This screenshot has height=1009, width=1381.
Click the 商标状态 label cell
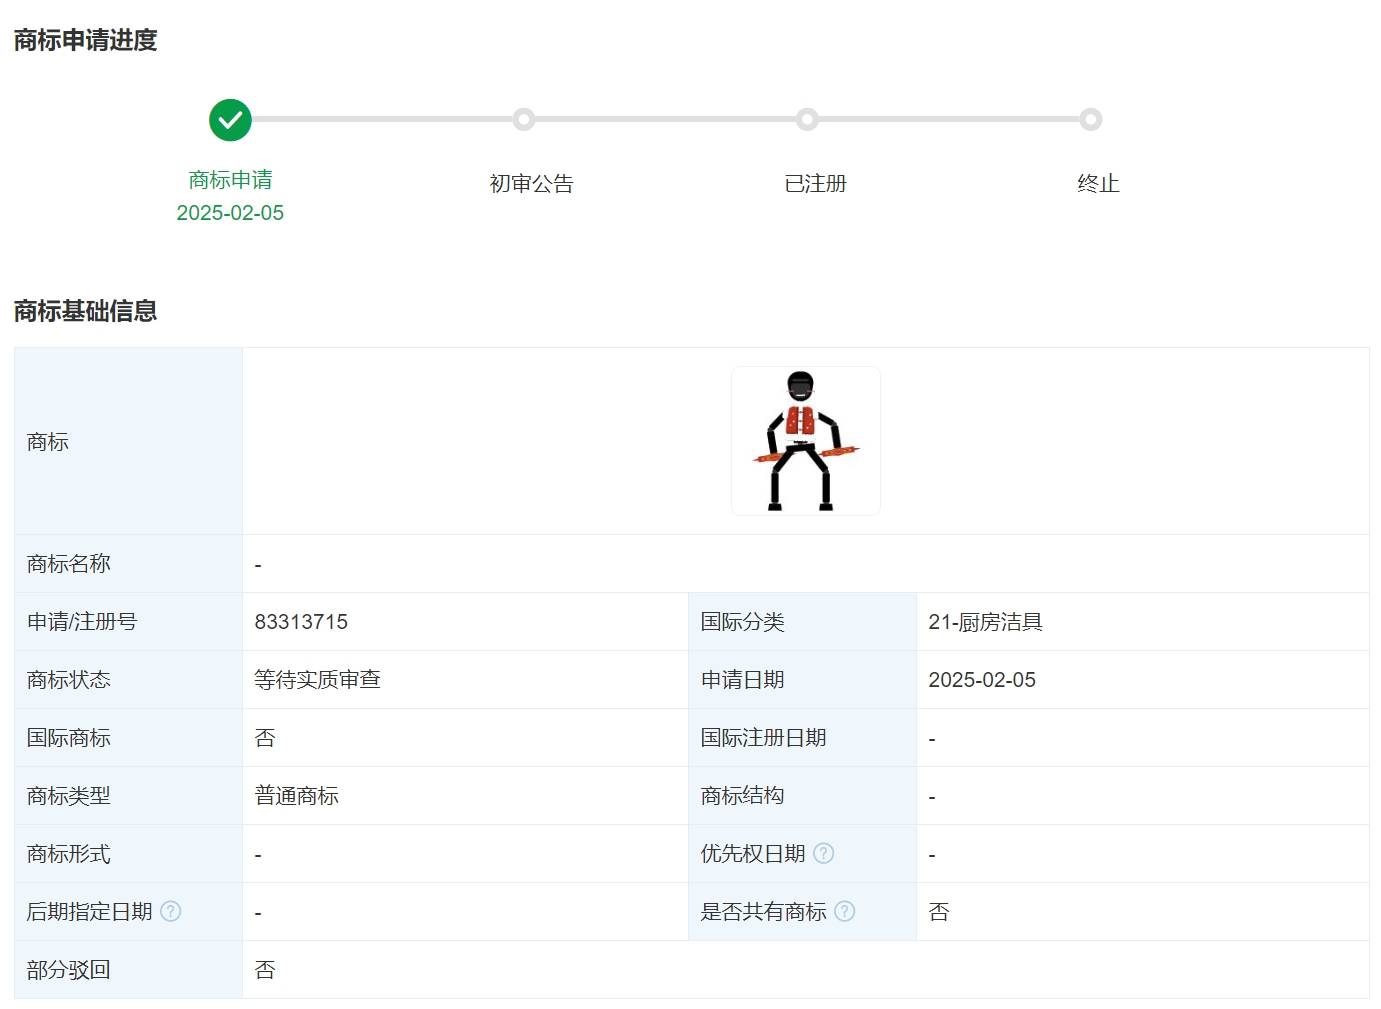(128, 680)
